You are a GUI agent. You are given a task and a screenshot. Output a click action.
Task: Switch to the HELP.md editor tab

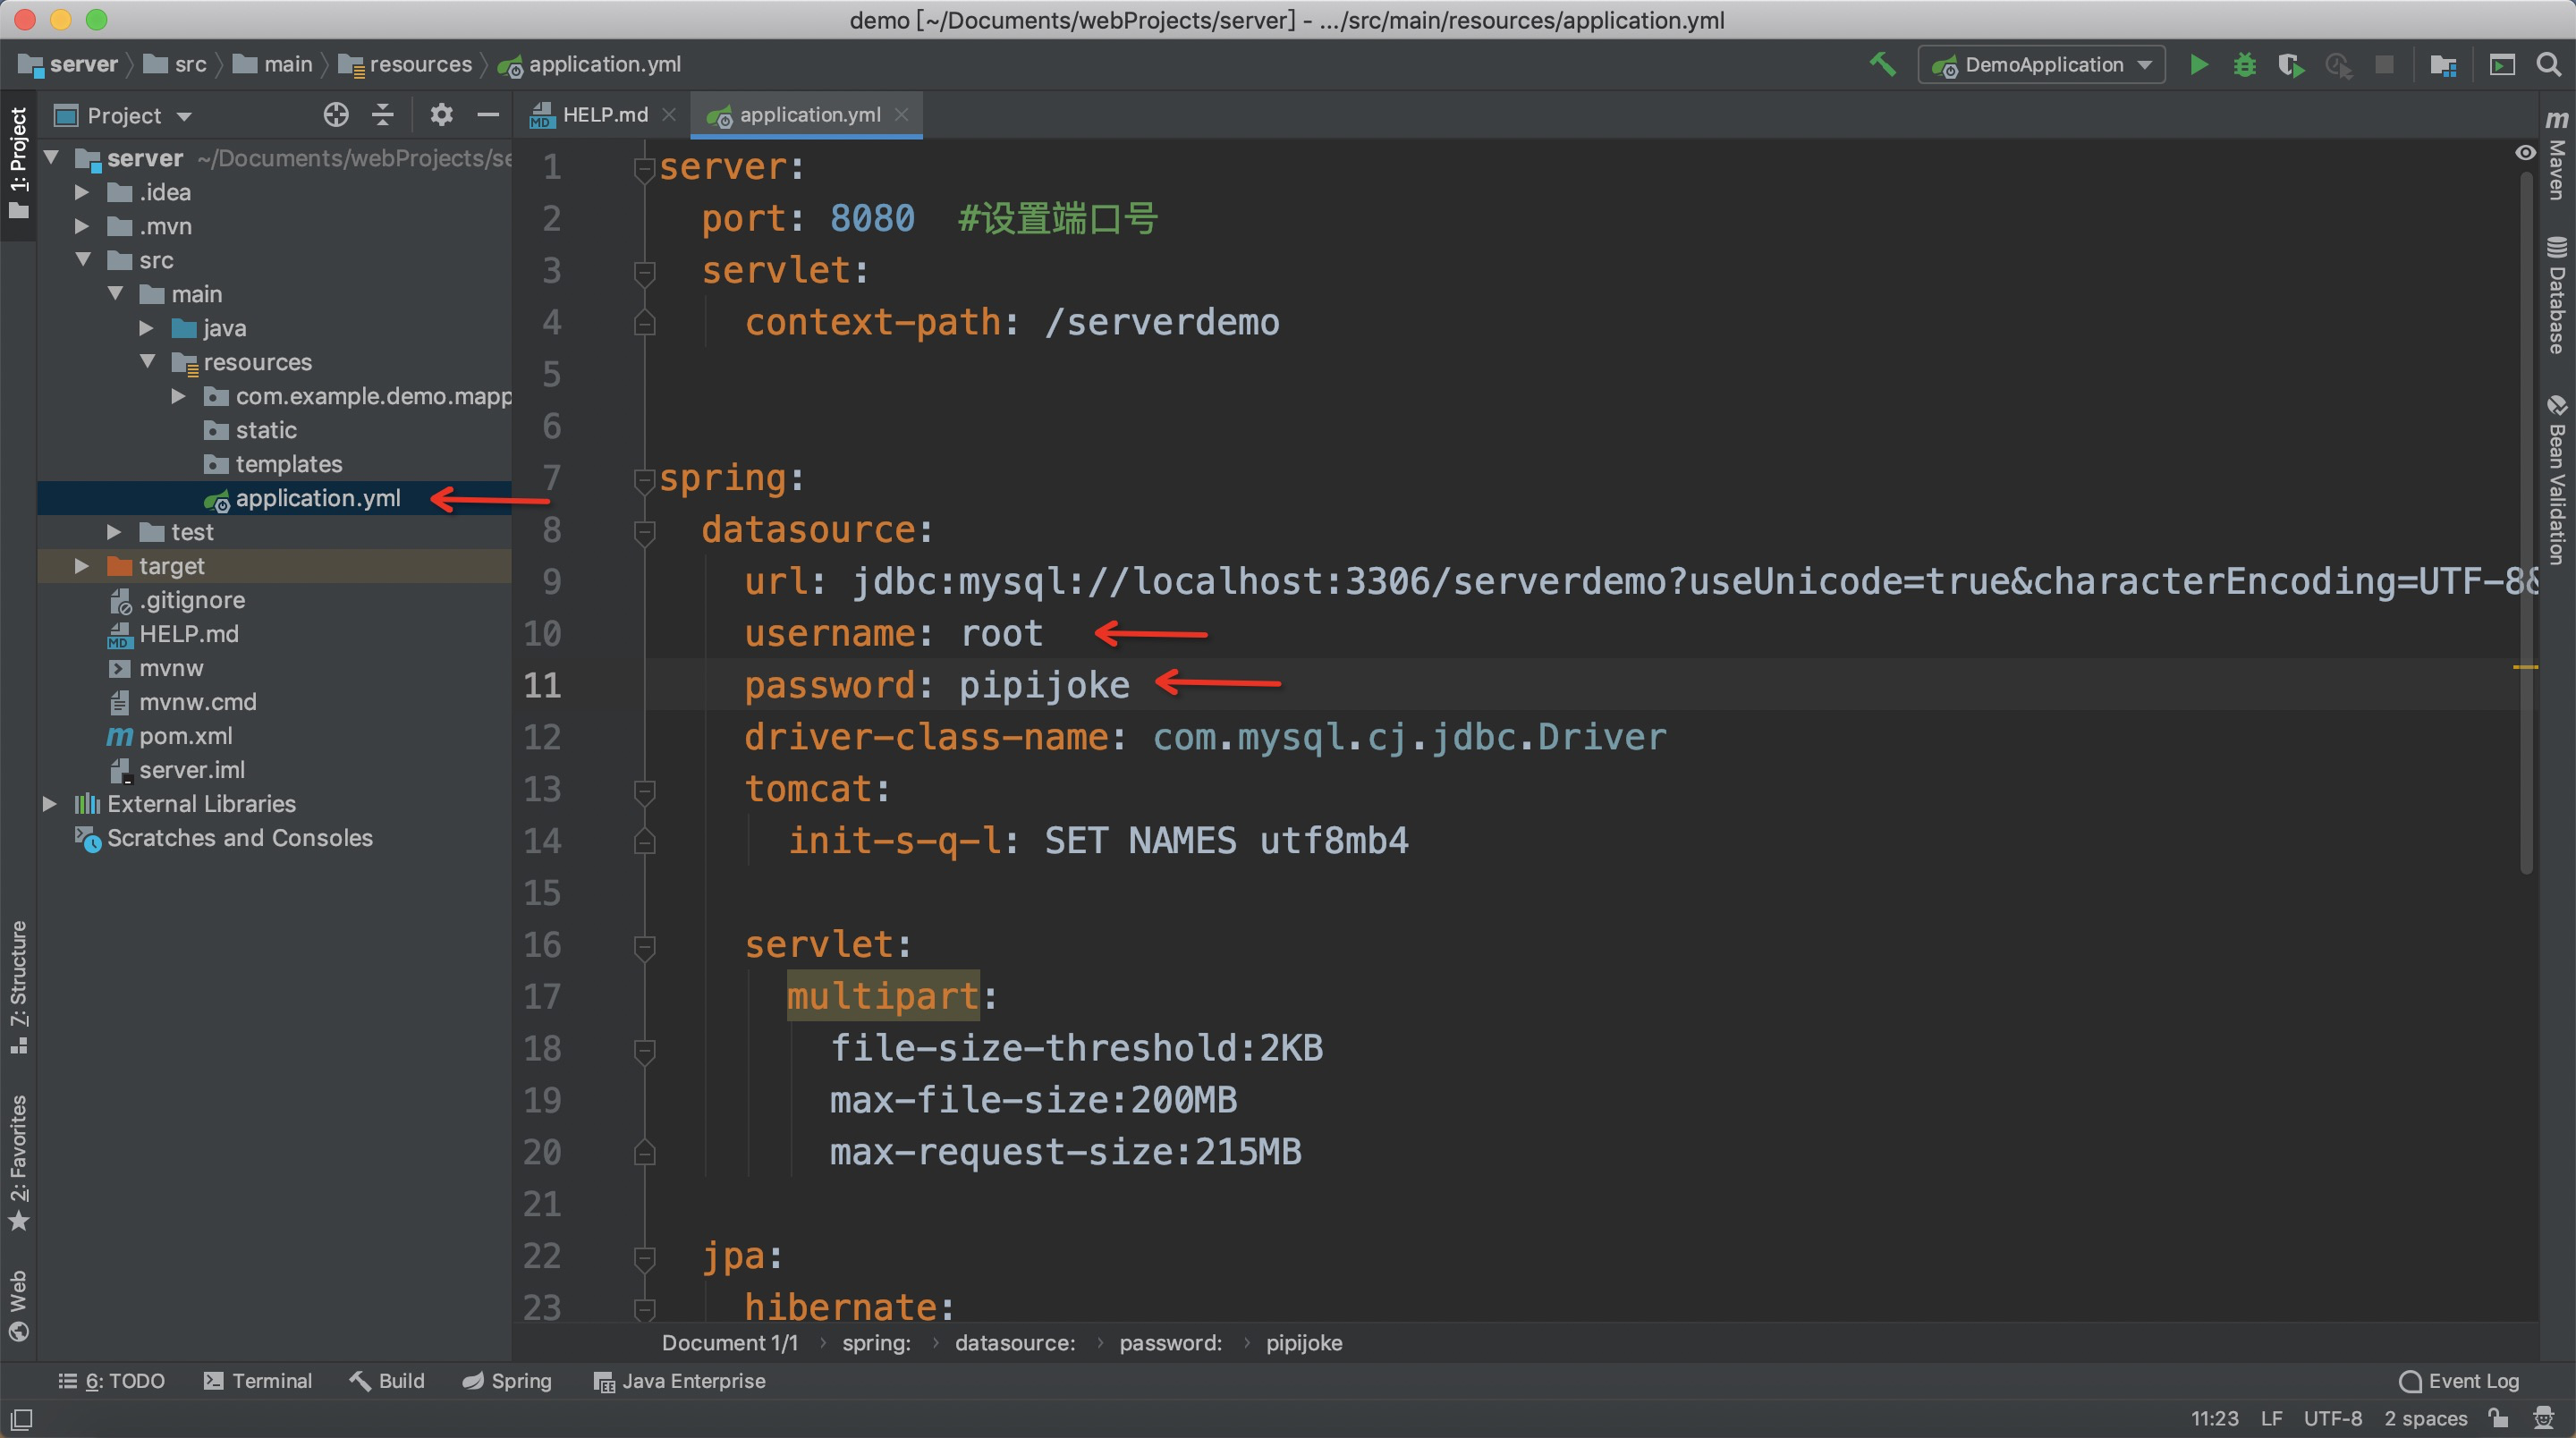point(604,115)
